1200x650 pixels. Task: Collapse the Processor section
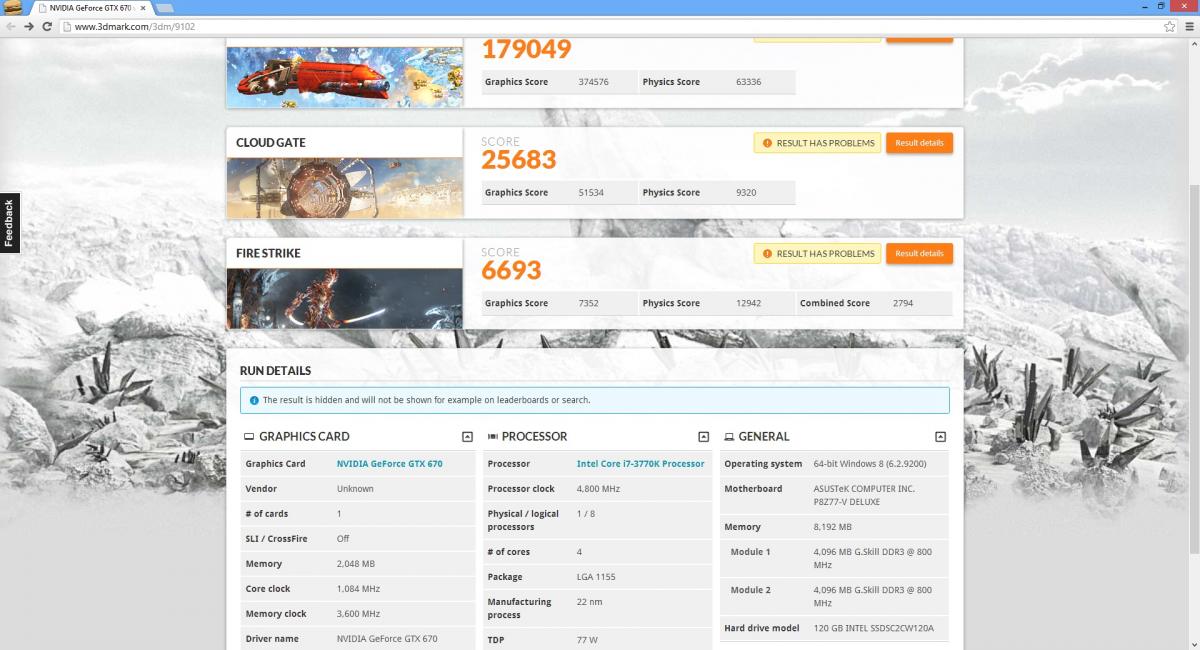coord(703,437)
